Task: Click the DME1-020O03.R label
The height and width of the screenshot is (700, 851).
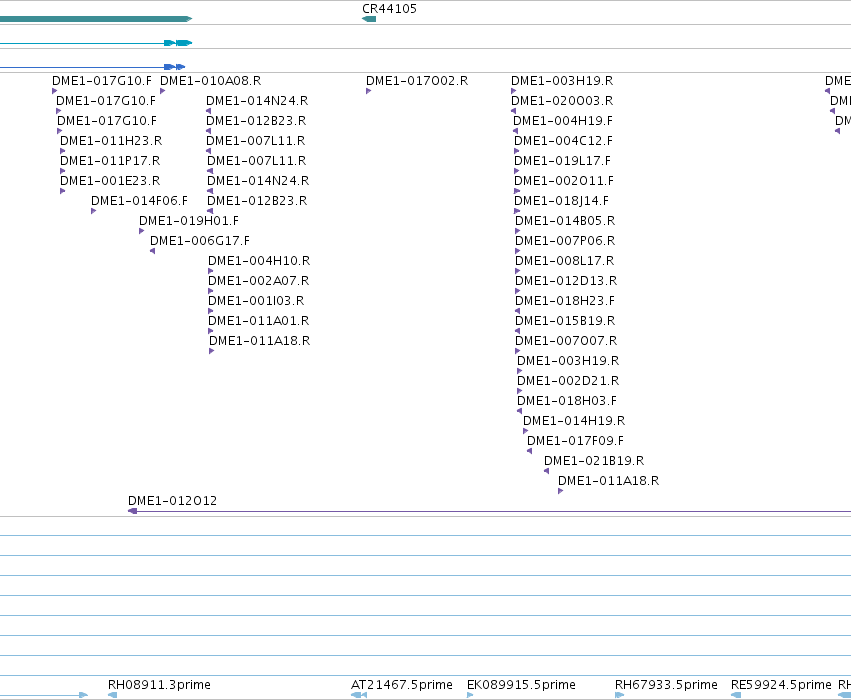Action: pyautogui.click(x=562, y=100)
